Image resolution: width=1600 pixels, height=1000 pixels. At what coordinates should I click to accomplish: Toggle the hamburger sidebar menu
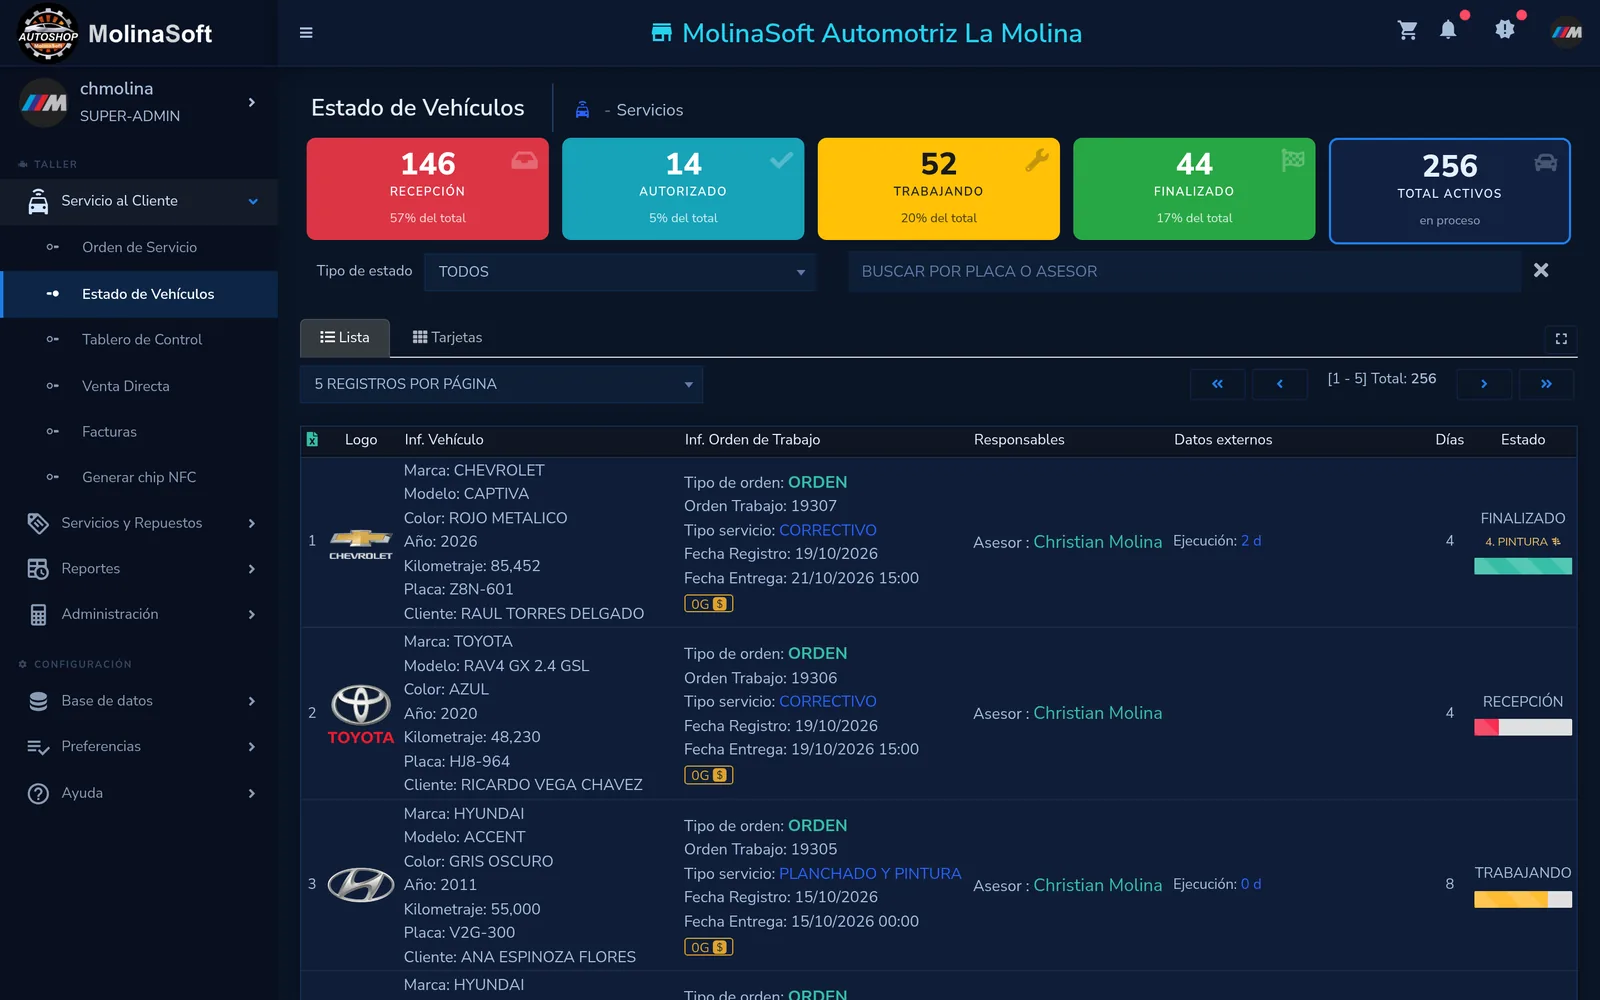[x=306, y=33]
